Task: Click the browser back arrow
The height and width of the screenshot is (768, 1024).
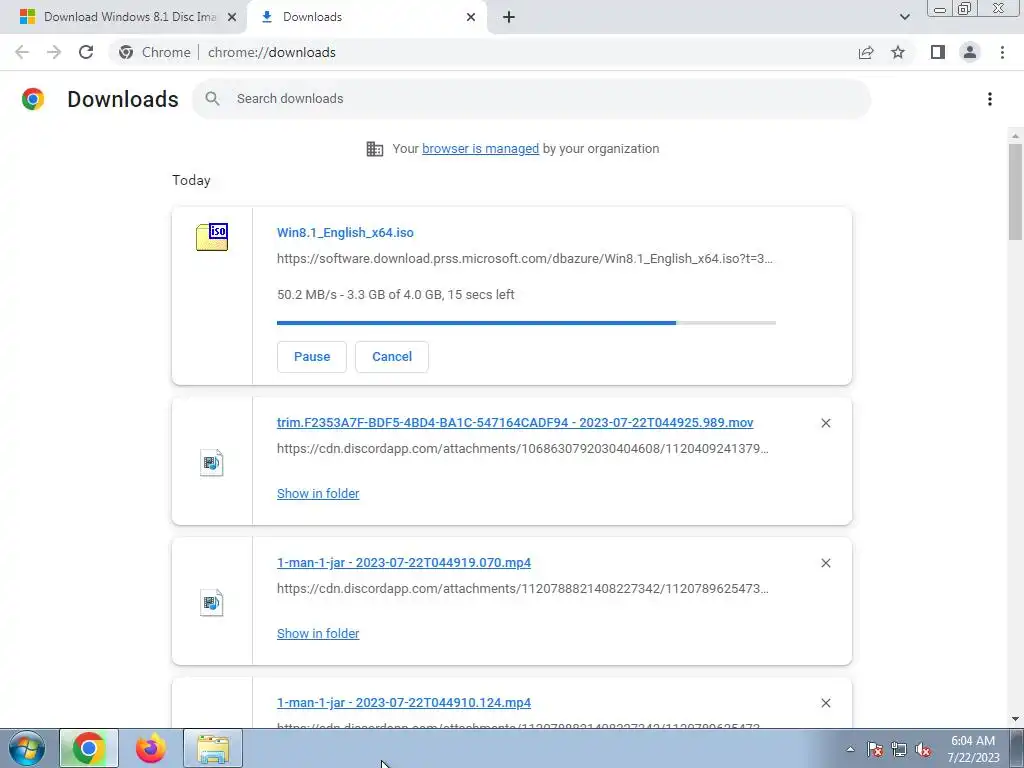Action: pos(22,52)
